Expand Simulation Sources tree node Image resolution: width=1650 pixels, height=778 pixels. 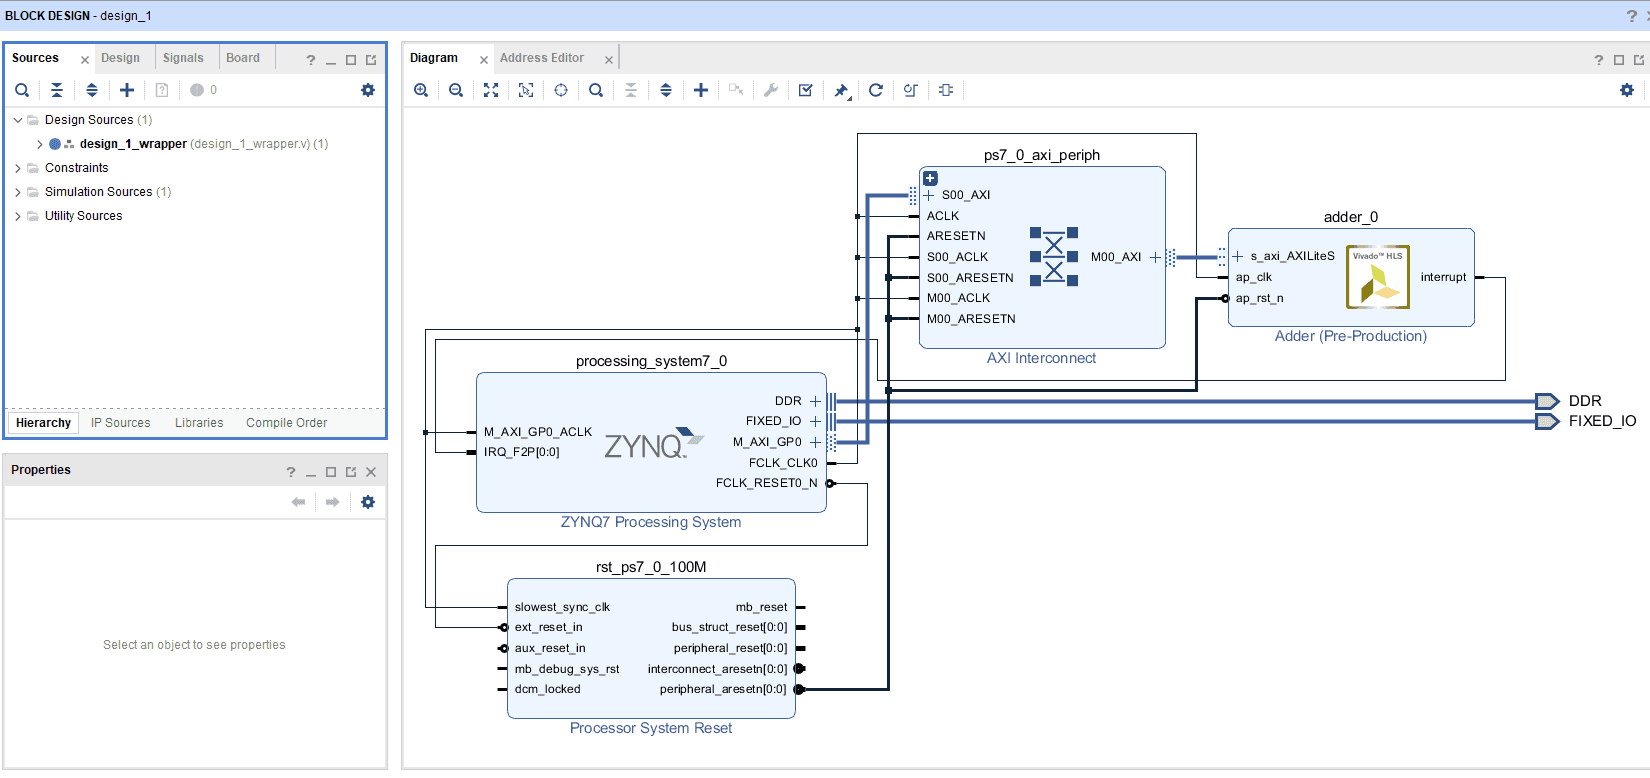click(18, 192)
